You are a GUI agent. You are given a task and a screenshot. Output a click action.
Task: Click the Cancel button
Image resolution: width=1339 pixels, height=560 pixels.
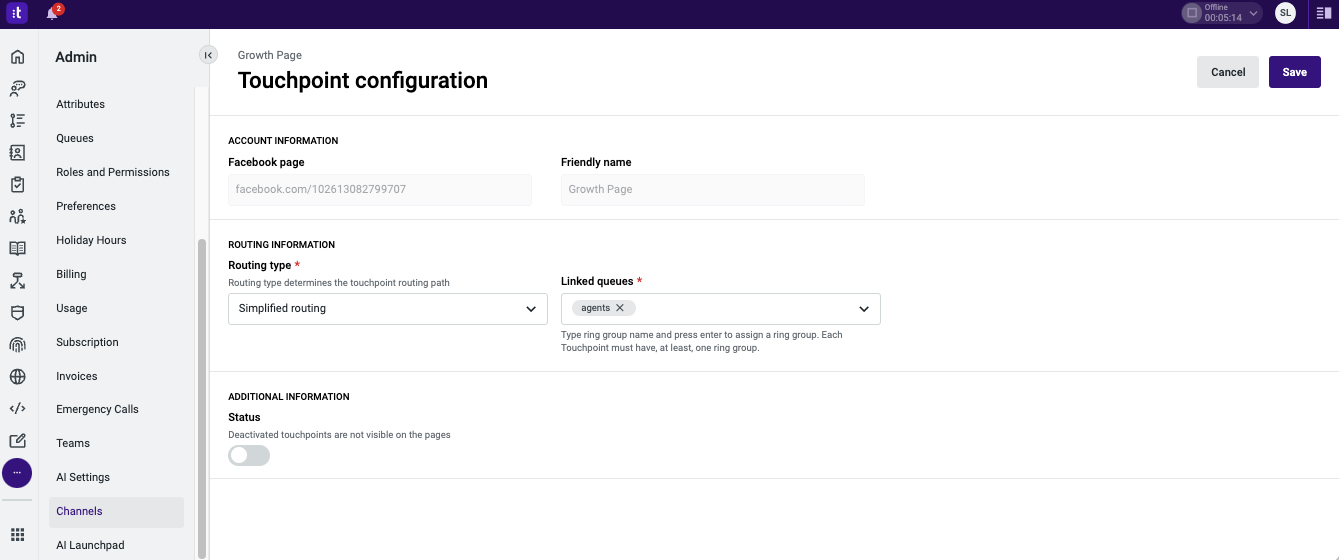[x=1228, y=72]
